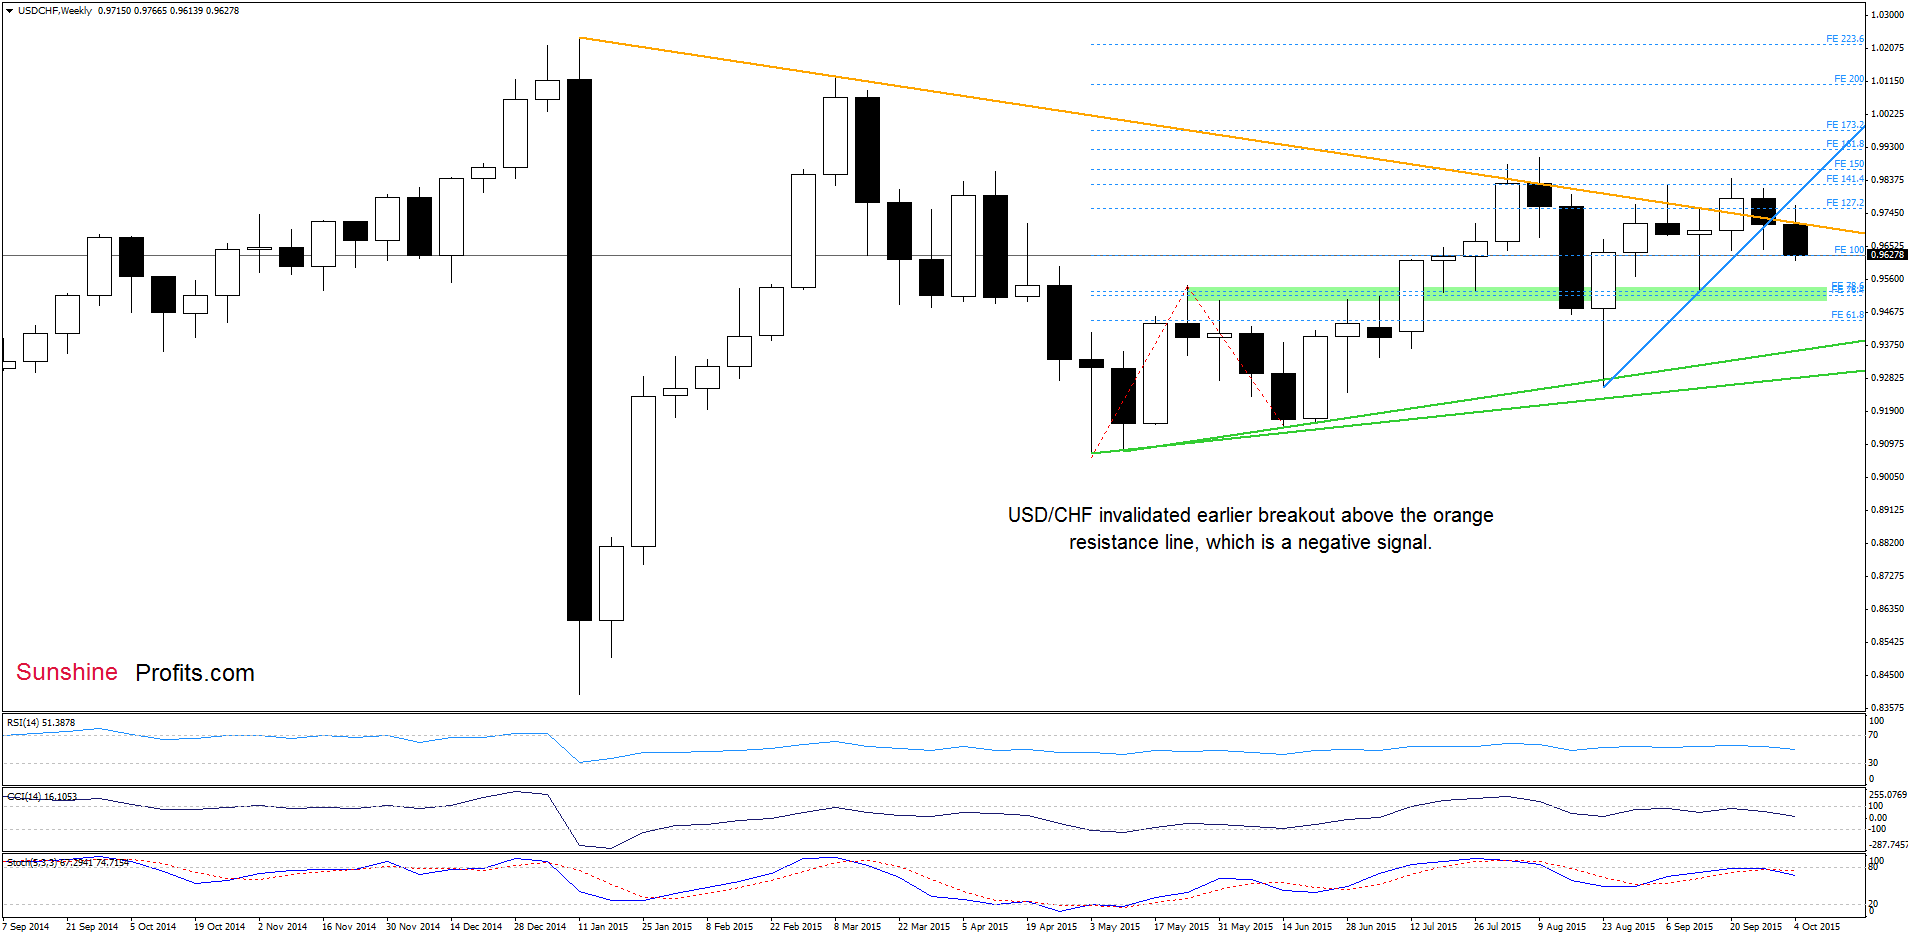Click the 0.97450 price scale label

1887,213
